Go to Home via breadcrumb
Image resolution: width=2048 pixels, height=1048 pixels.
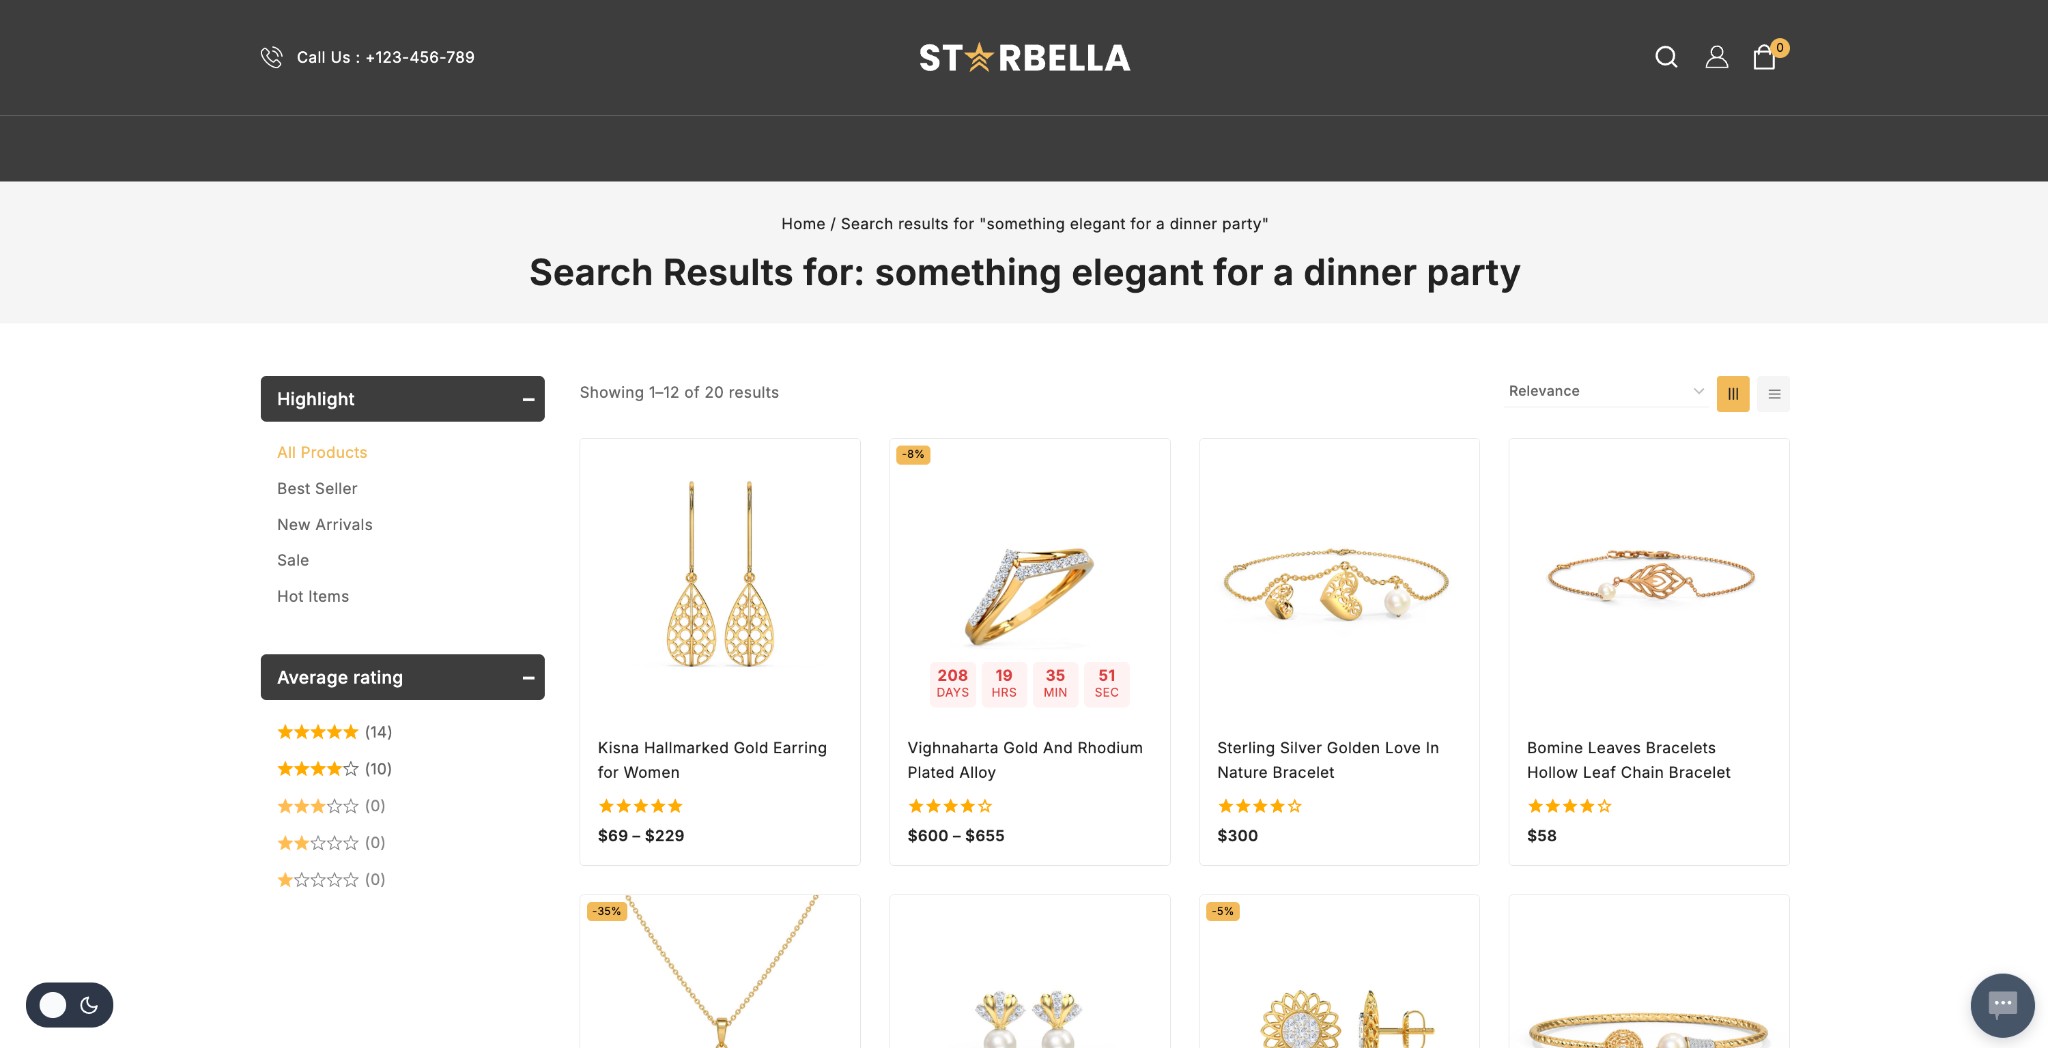803,224
